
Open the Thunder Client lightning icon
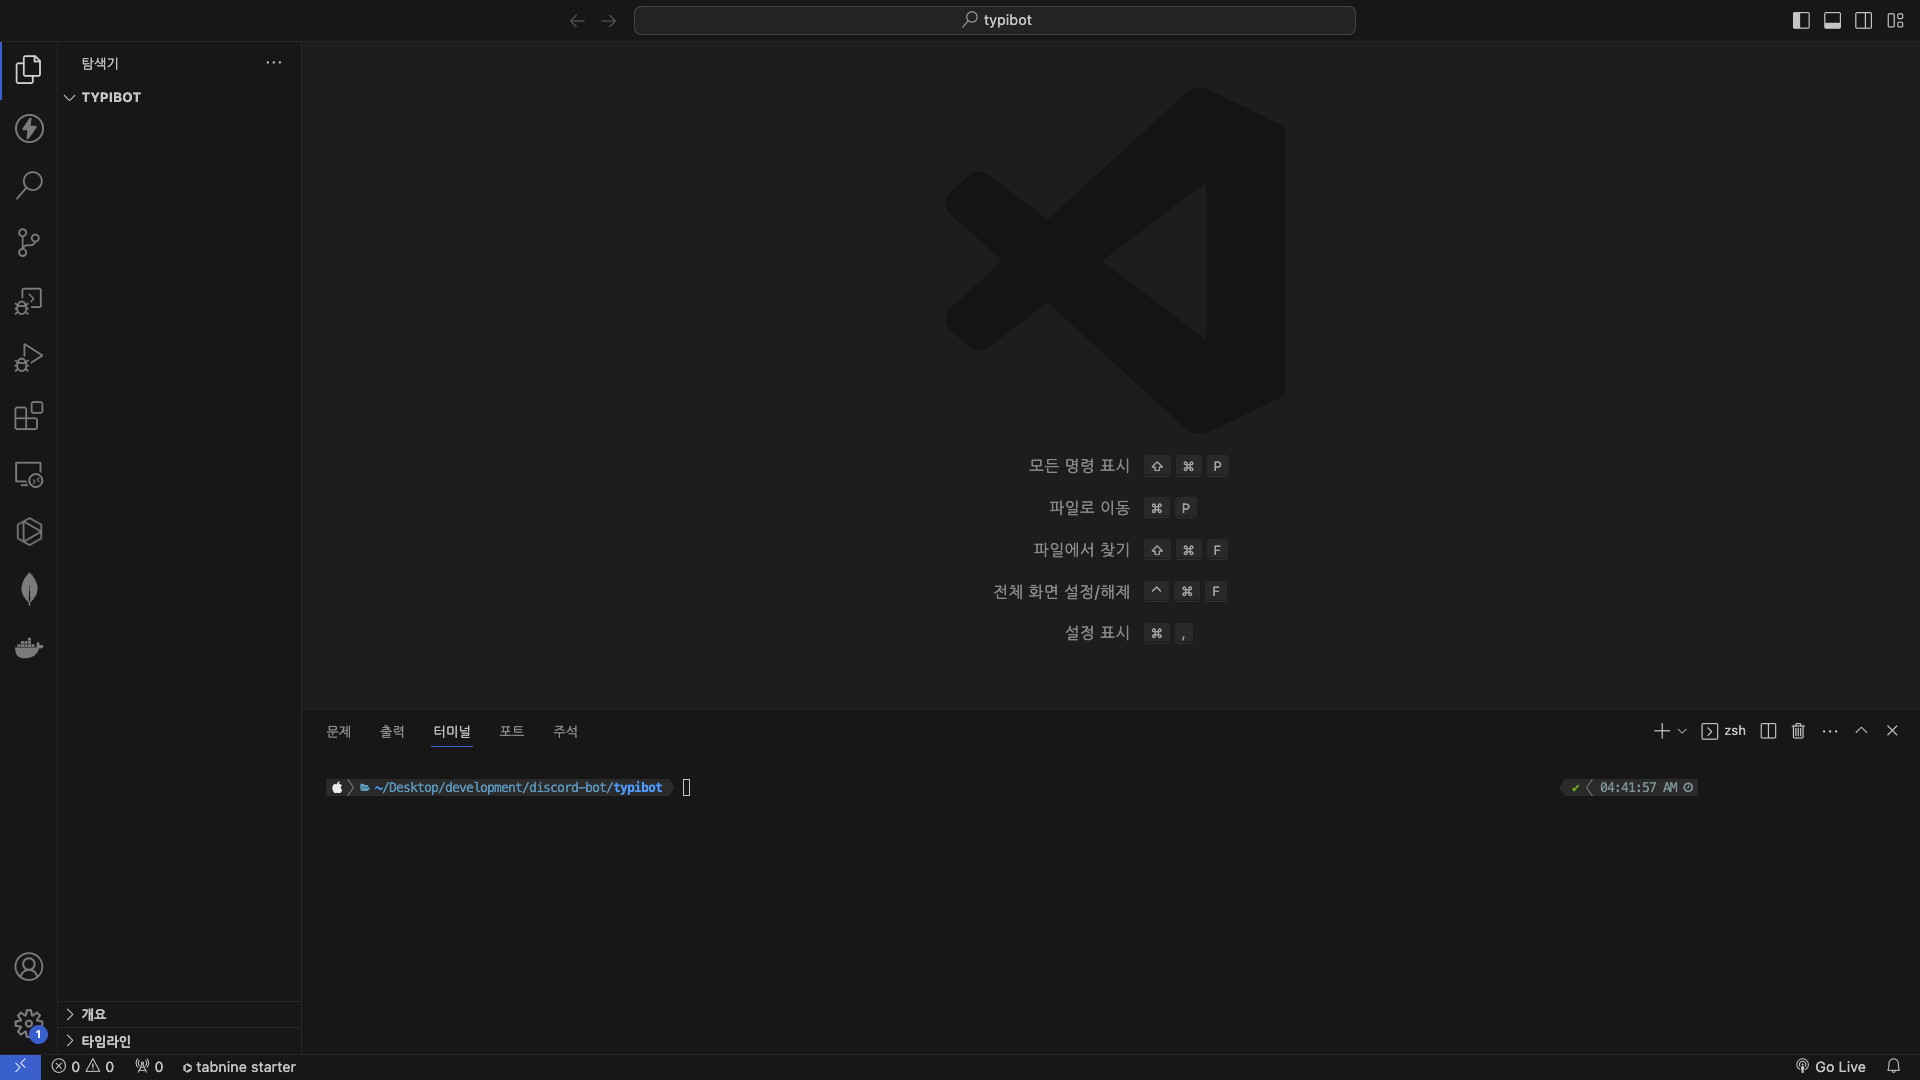point(29,128)
